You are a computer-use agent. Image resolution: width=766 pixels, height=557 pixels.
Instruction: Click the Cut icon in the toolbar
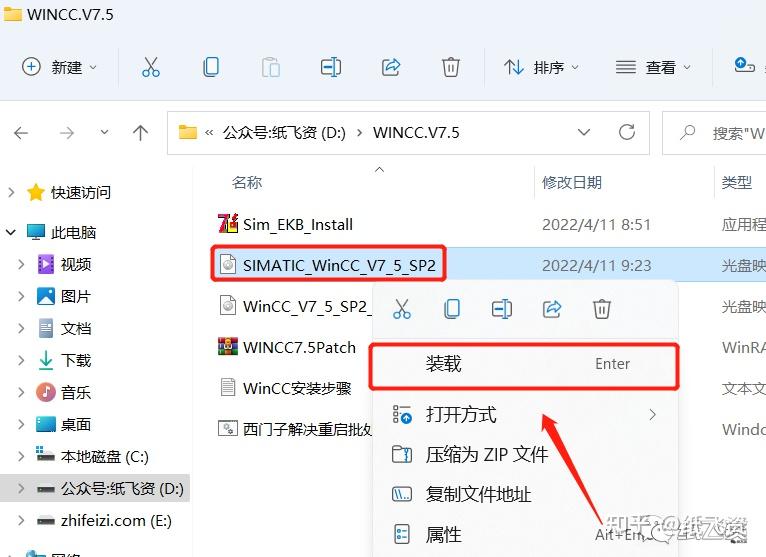(150, 67)
